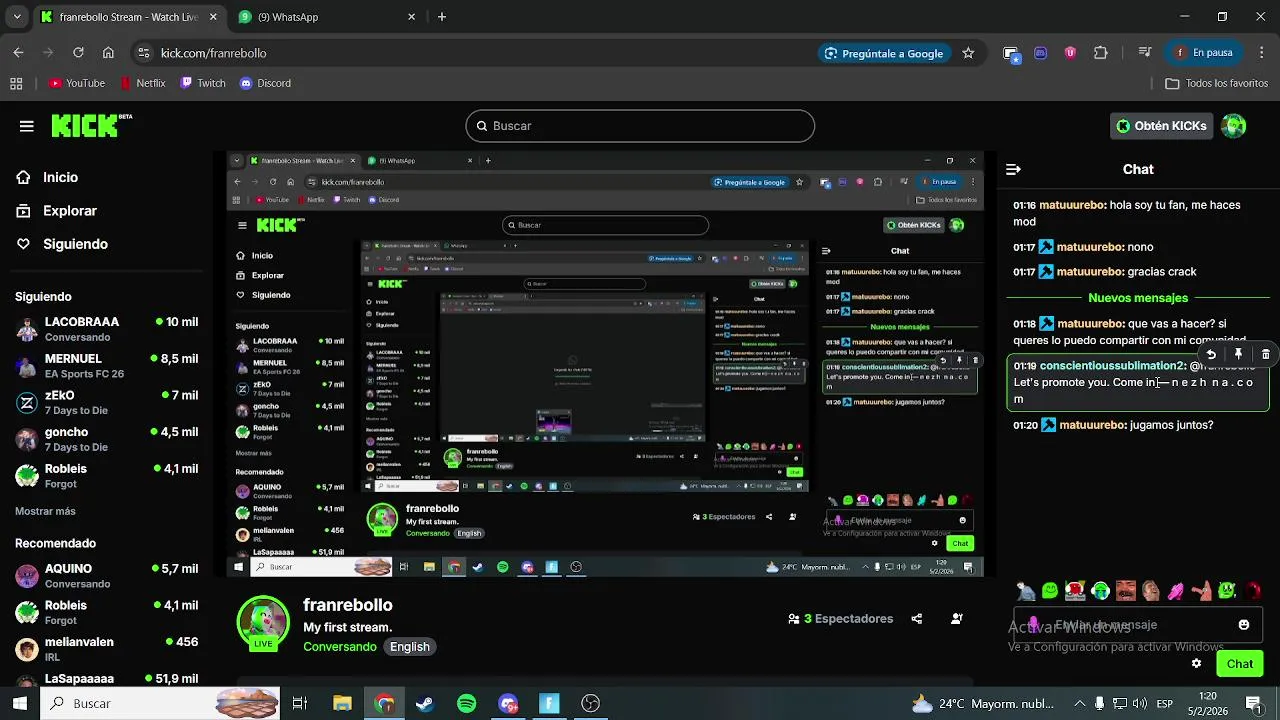Open the Siguiendo sidebar link

(62, 244)
